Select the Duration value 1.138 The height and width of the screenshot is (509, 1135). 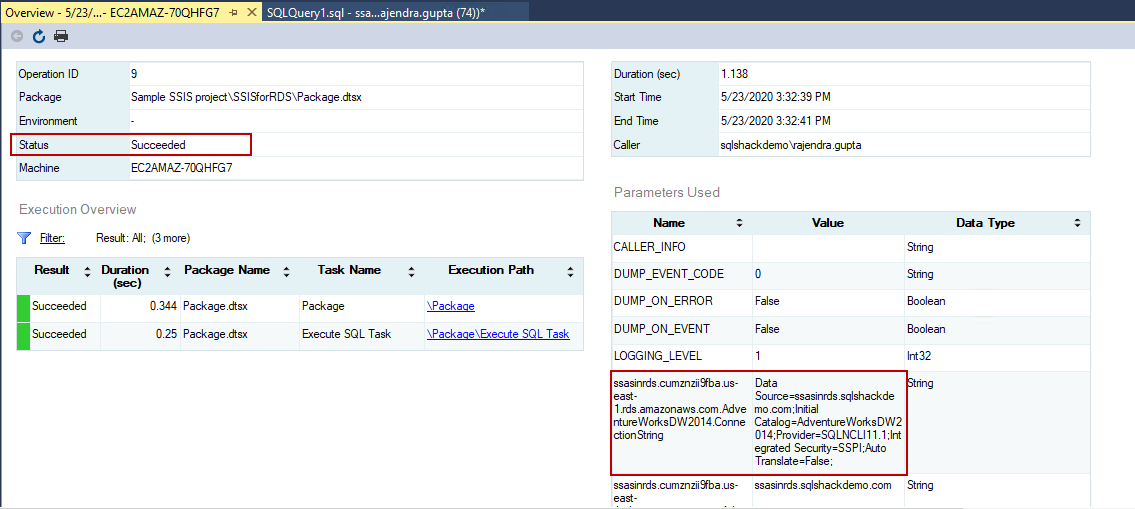click(x=734, y=74)
